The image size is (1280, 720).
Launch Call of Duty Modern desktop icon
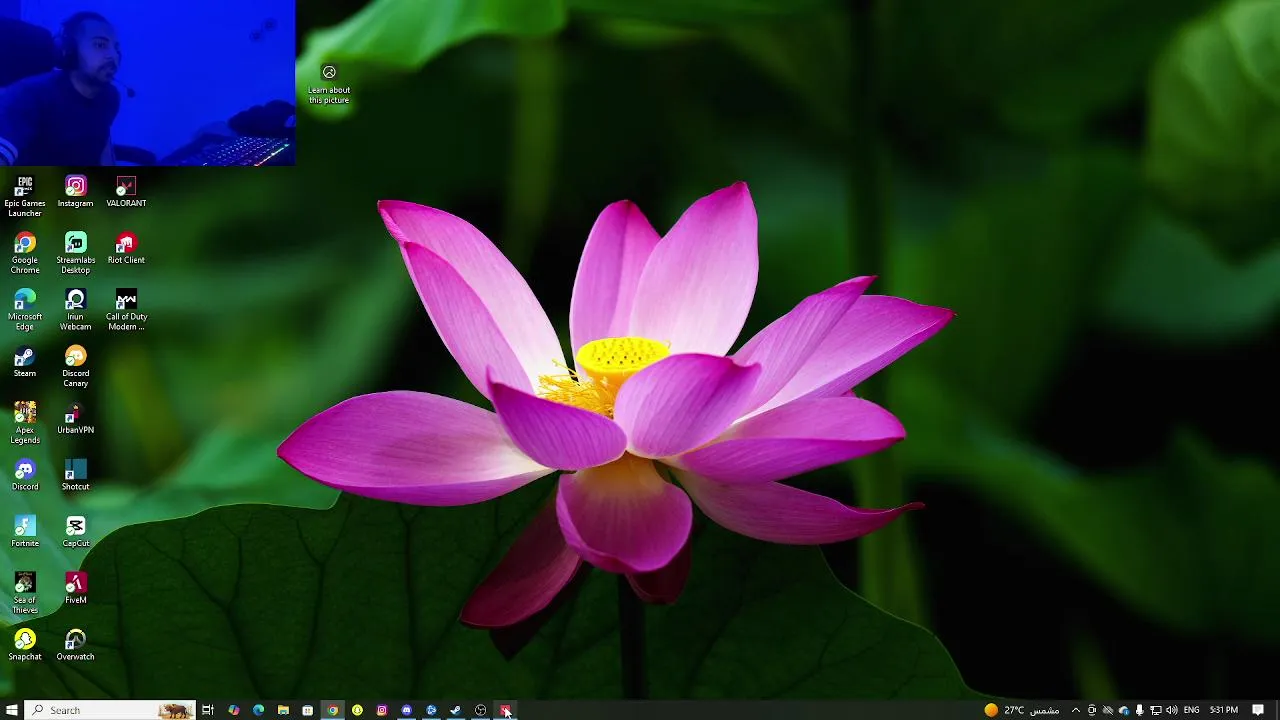tap(126, 310)
